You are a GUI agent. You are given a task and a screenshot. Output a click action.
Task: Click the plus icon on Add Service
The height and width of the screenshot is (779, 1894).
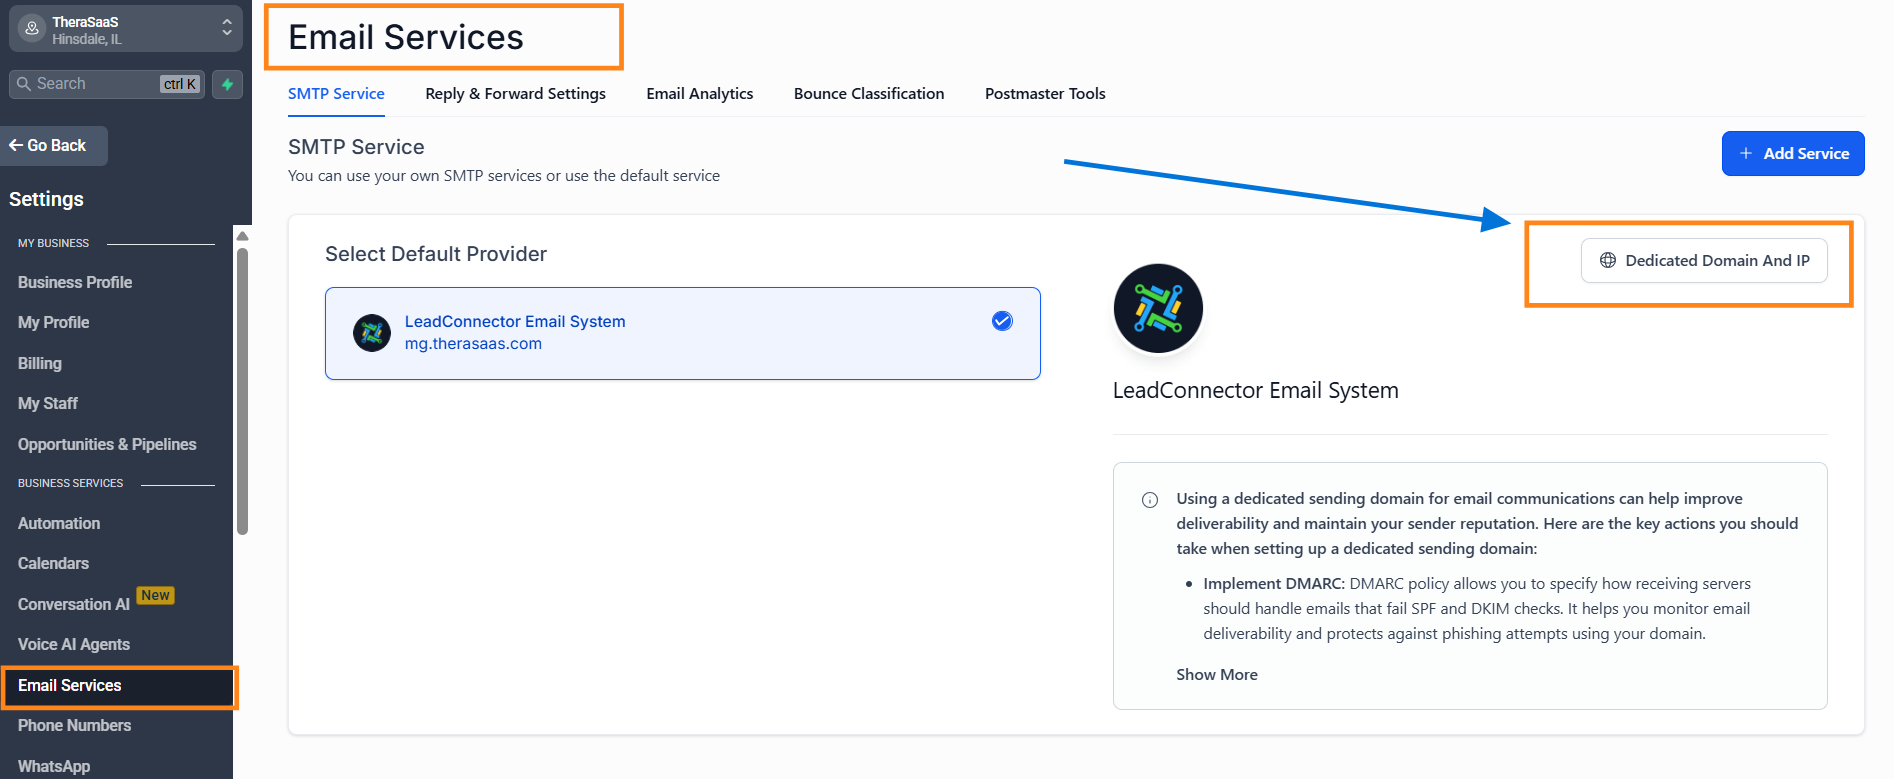[1746, 153]
